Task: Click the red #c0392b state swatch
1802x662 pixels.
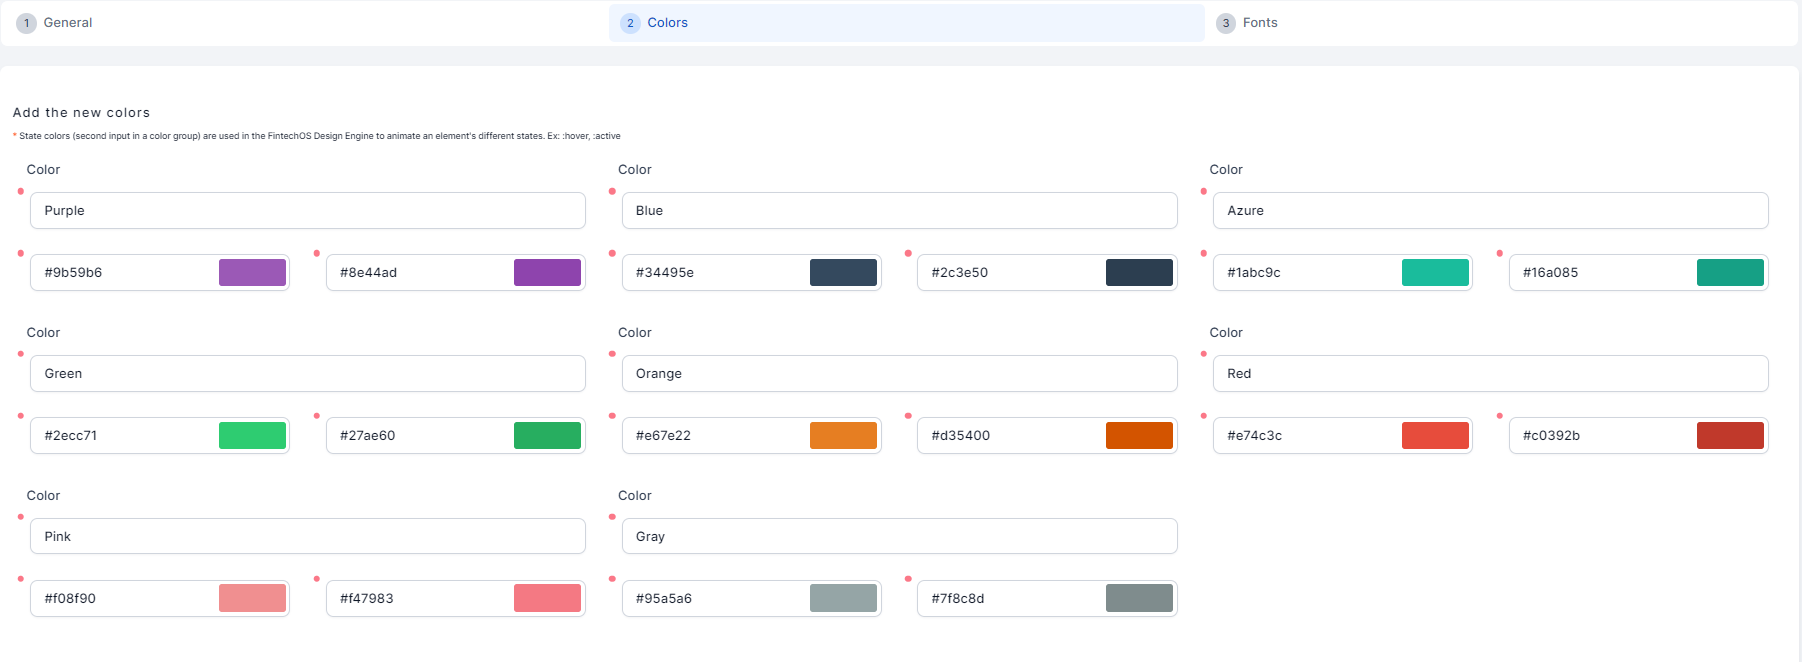Action: 1730,436
